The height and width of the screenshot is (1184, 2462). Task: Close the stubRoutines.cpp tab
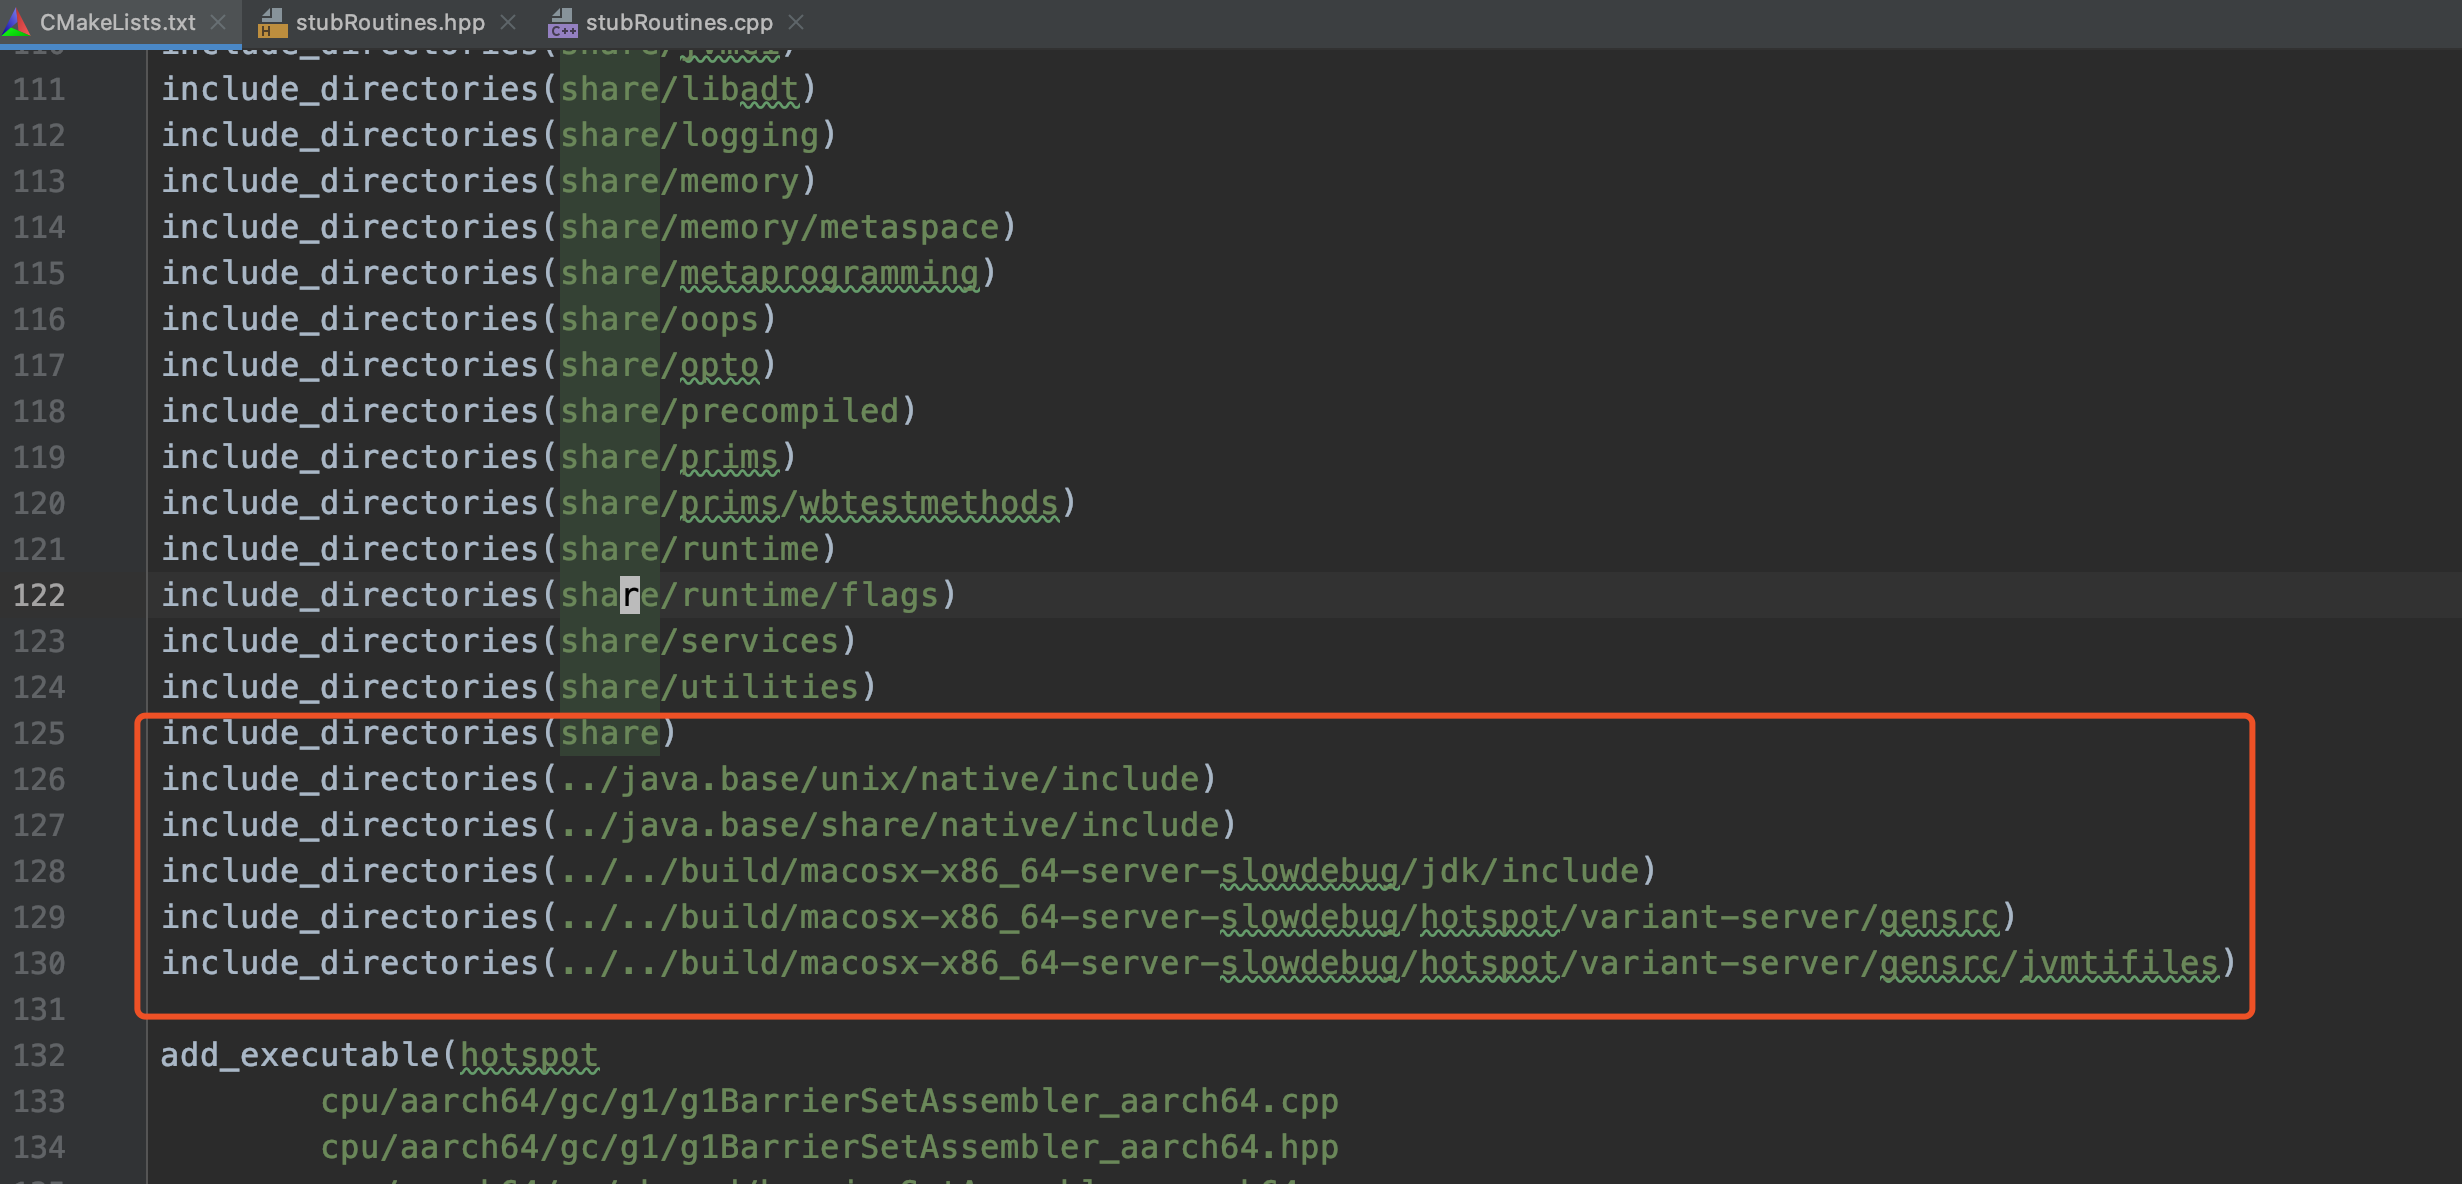[x=795, y=22]
